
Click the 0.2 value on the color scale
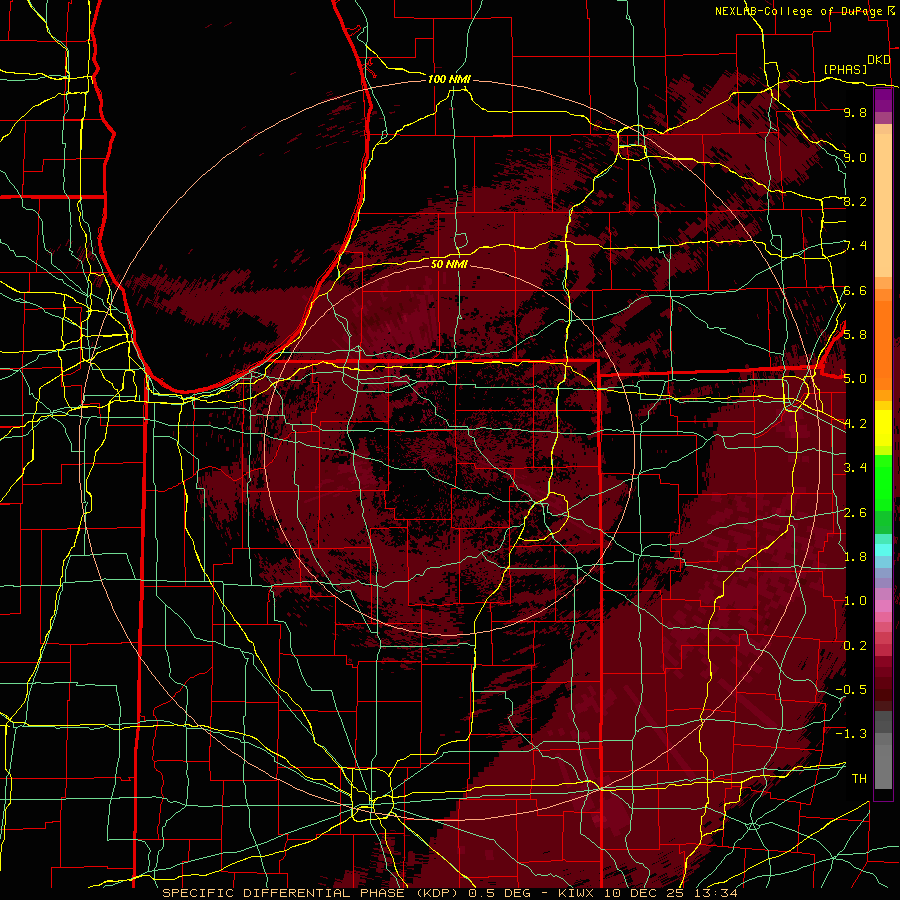point(855,646)
